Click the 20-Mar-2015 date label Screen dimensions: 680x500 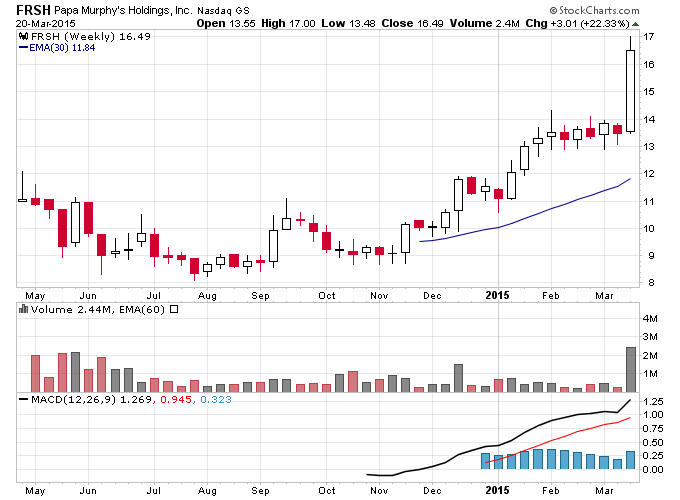click(46, 23)
